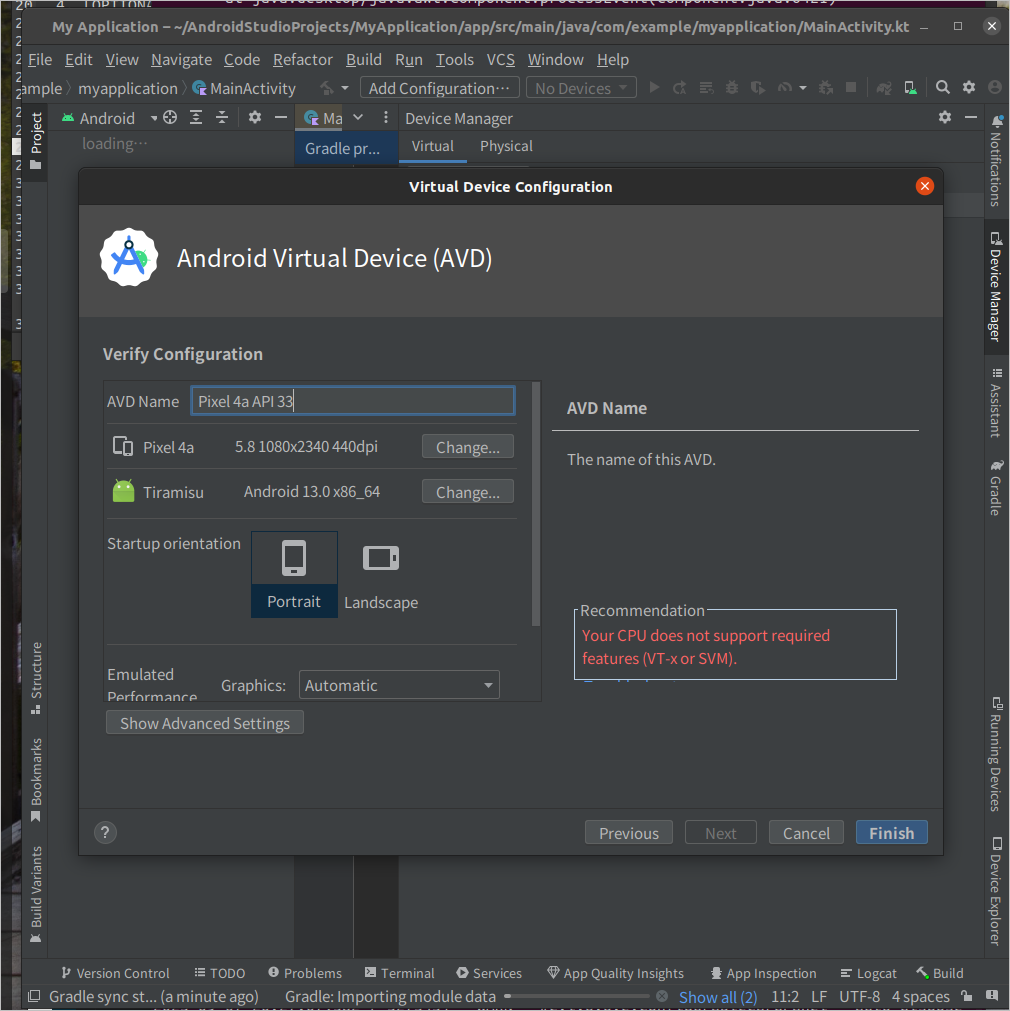Open the Refactor menu
1010x1011 pixels.
pos(302,59)
